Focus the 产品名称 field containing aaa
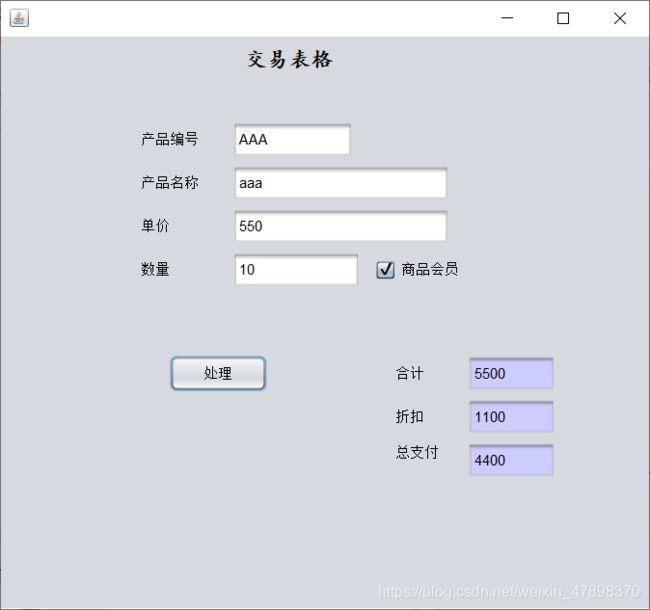650x610 pixels. pyautogui.click(x=340, y=183)
